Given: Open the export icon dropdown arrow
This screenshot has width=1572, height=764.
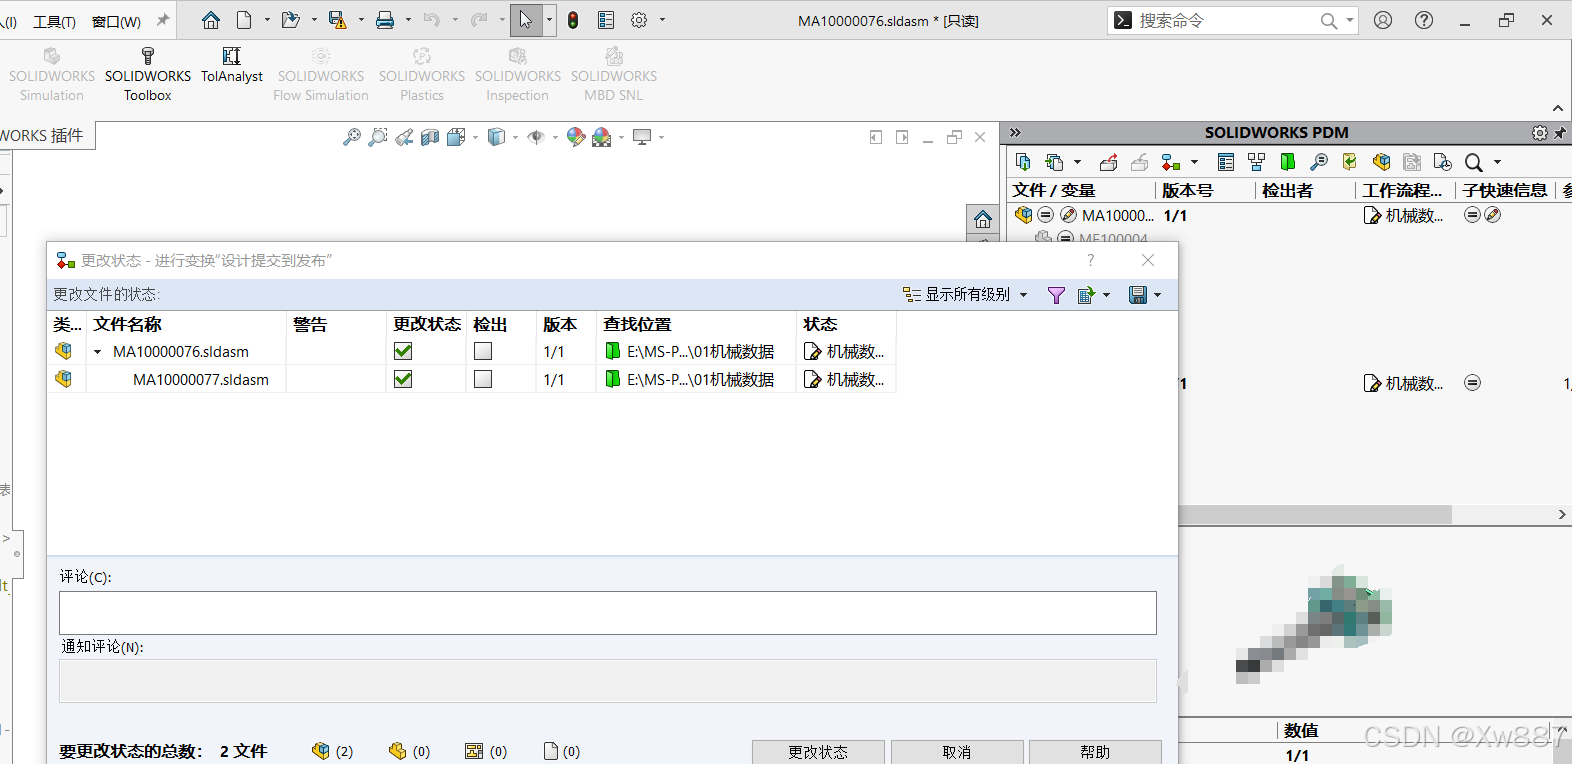Looking at the screenshot, I should tap(1106, 295).
